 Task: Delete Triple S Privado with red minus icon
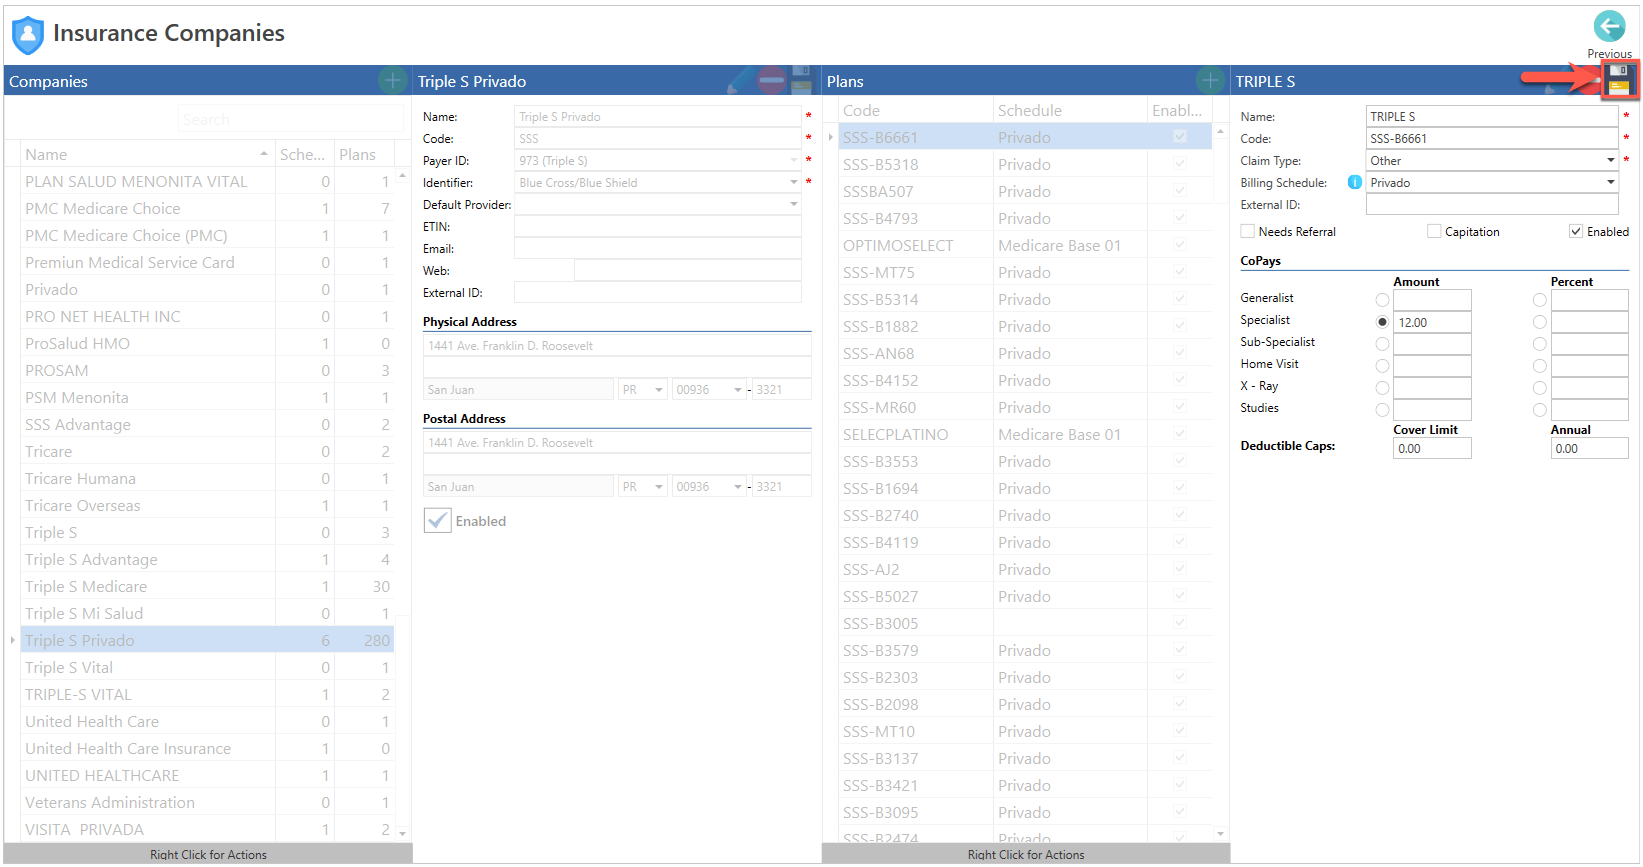[771, 81]
